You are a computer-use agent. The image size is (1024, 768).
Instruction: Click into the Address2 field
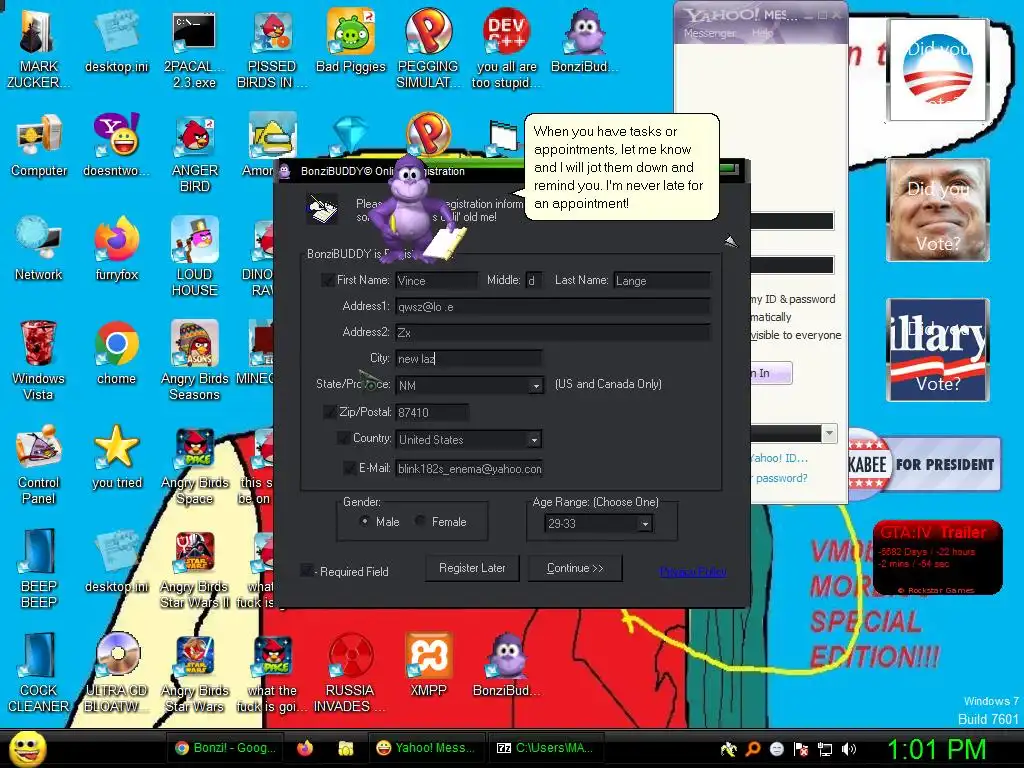552,333
